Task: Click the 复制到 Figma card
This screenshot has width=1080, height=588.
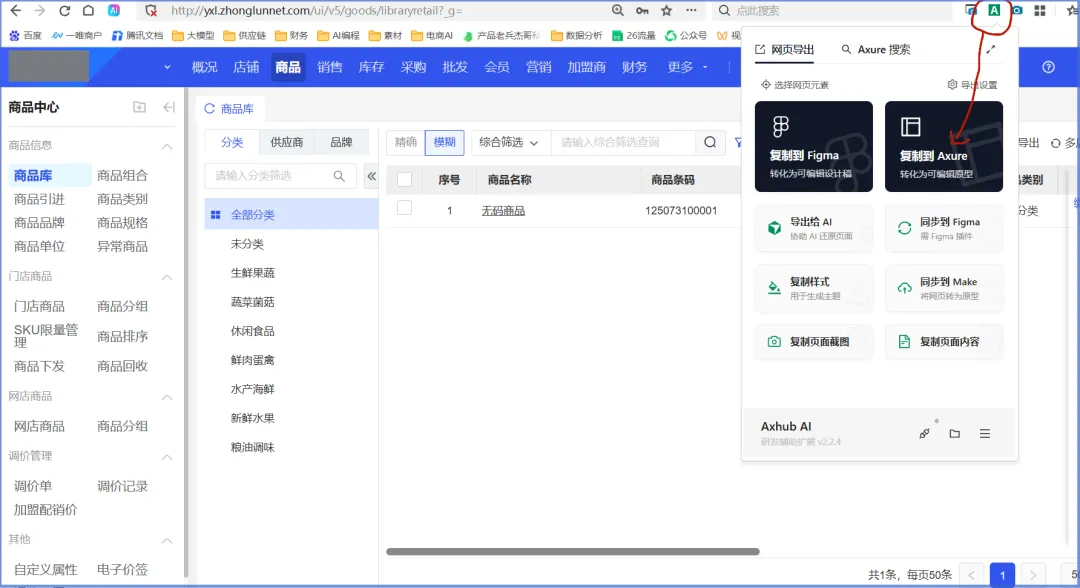Action: [x=813, y=147]
